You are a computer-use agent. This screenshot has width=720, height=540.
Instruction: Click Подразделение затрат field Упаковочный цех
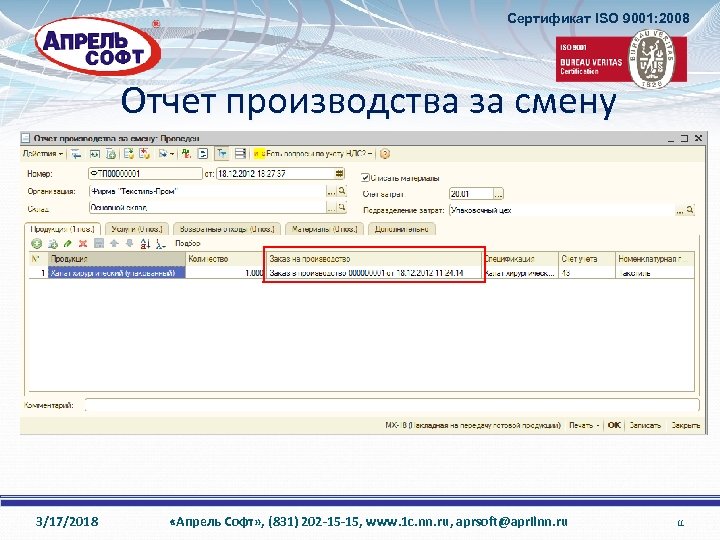[x=562, y=210]
